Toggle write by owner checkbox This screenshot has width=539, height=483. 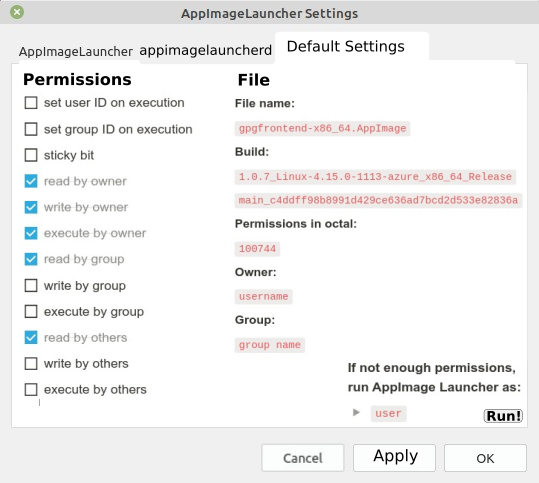(x=31, y=207)
